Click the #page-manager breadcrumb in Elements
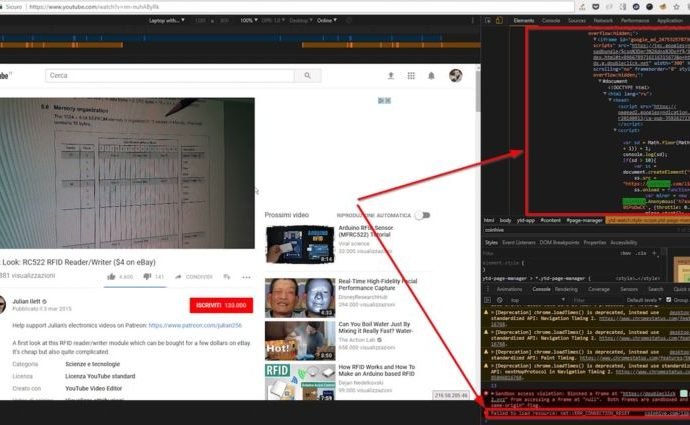This screenshot has width=690, height=425. click(x=584, y=220)
